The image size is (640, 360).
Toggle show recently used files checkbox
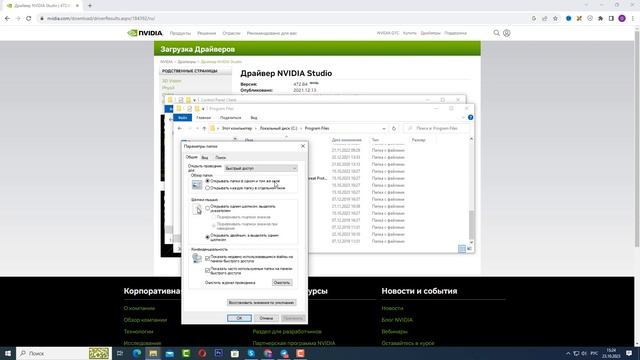point(207,258)
